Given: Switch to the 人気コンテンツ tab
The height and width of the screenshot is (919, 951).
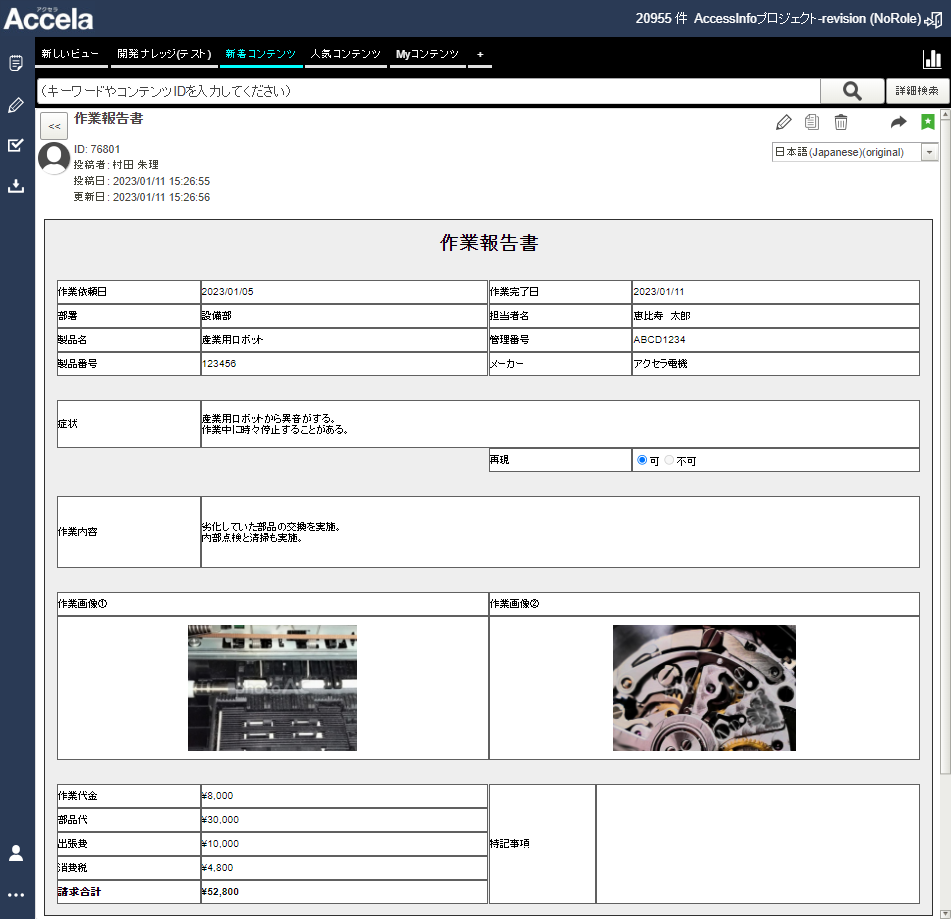Looking at the screenshot, I should pos(345,54).
